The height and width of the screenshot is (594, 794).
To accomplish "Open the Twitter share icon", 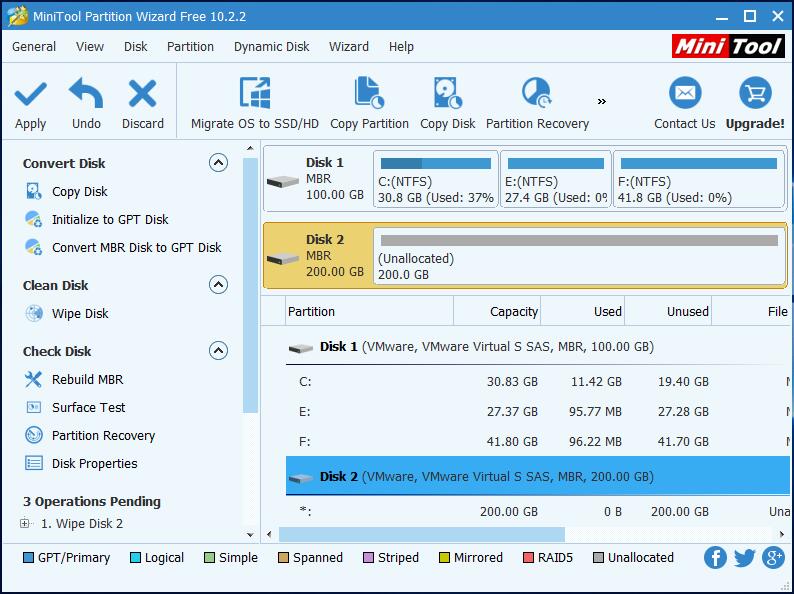I will 744,558.
